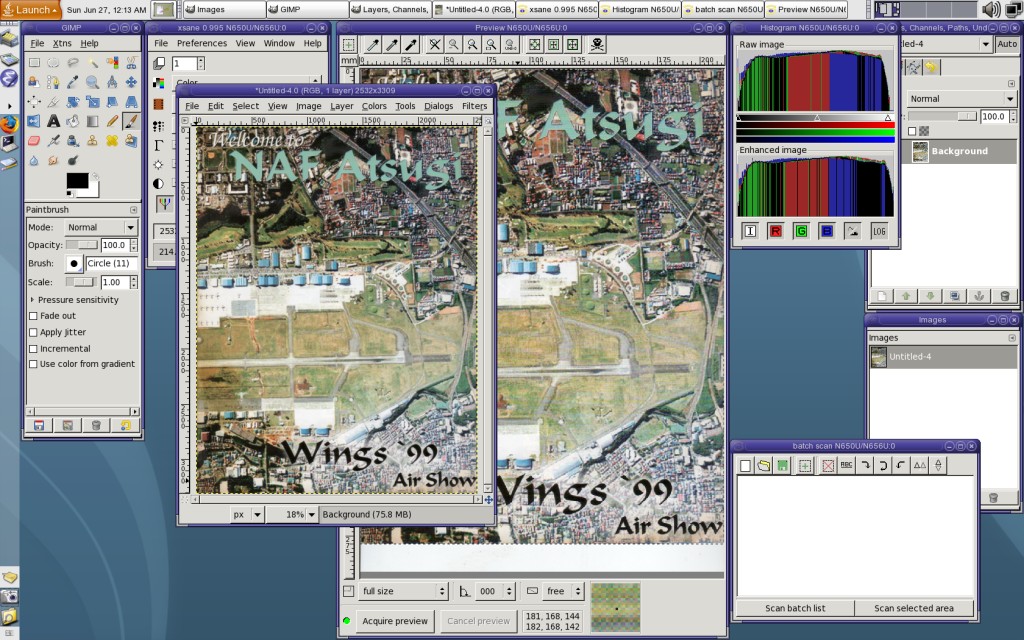Open the Layer menu in image window

pyautogui.click(x=342, y=106)
